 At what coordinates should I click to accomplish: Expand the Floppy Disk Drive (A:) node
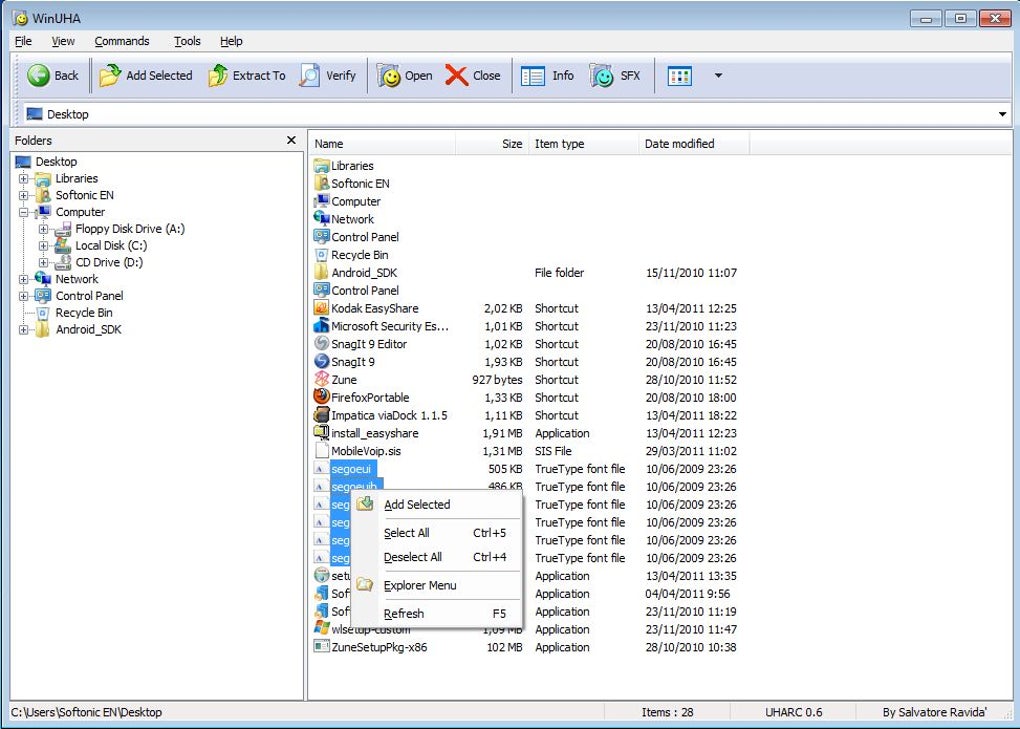[44, 229]
